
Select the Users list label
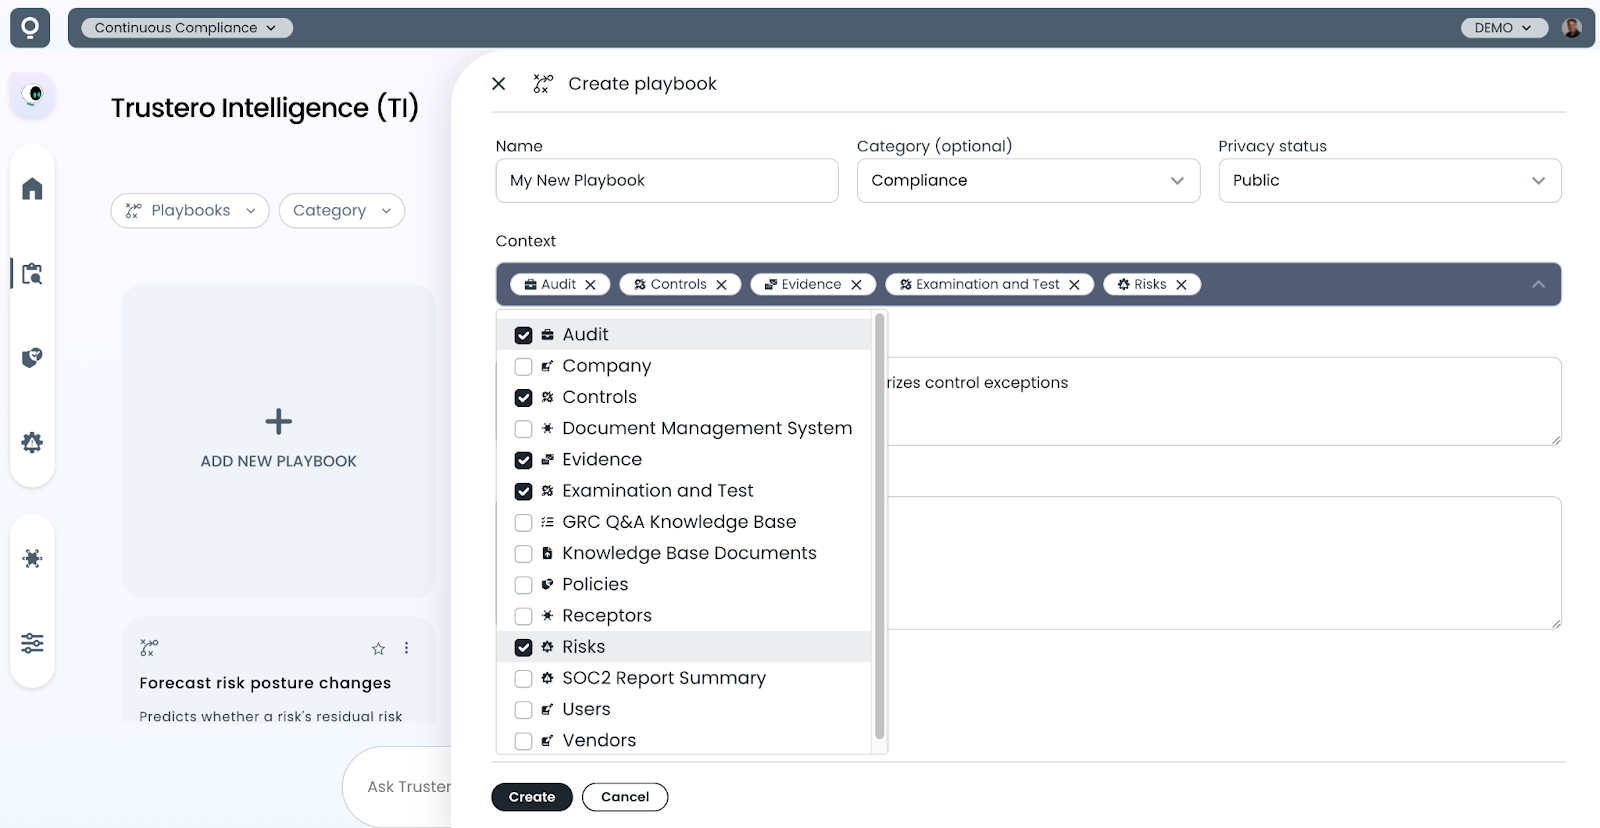point(586,710)
